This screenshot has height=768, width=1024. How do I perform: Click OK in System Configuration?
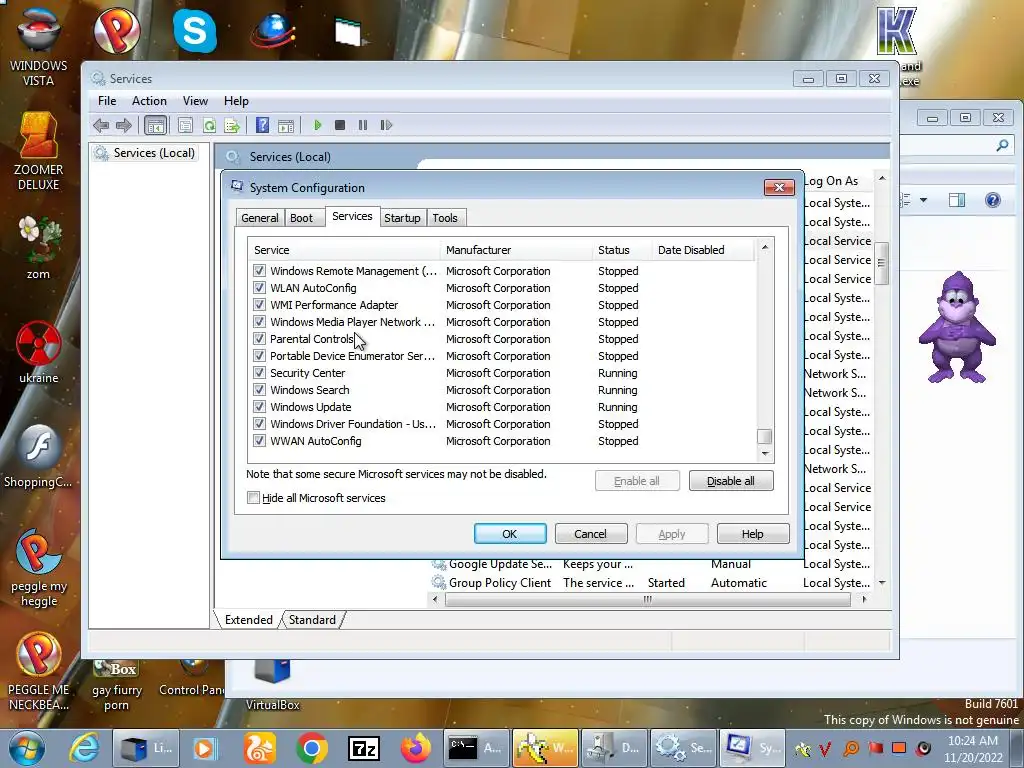point(510,534)
